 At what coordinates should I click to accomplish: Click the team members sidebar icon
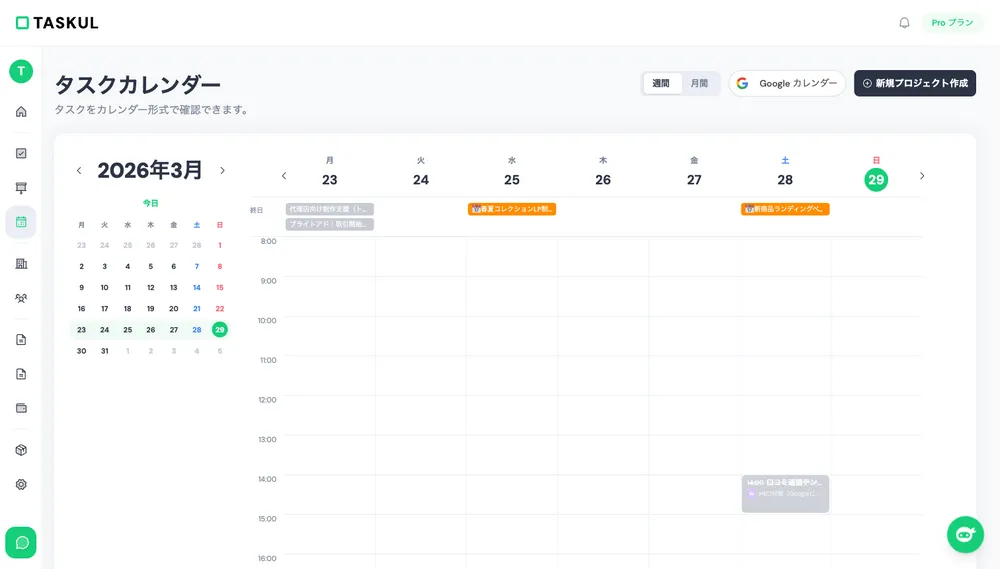pyautogui.click(x=21, y=298)
